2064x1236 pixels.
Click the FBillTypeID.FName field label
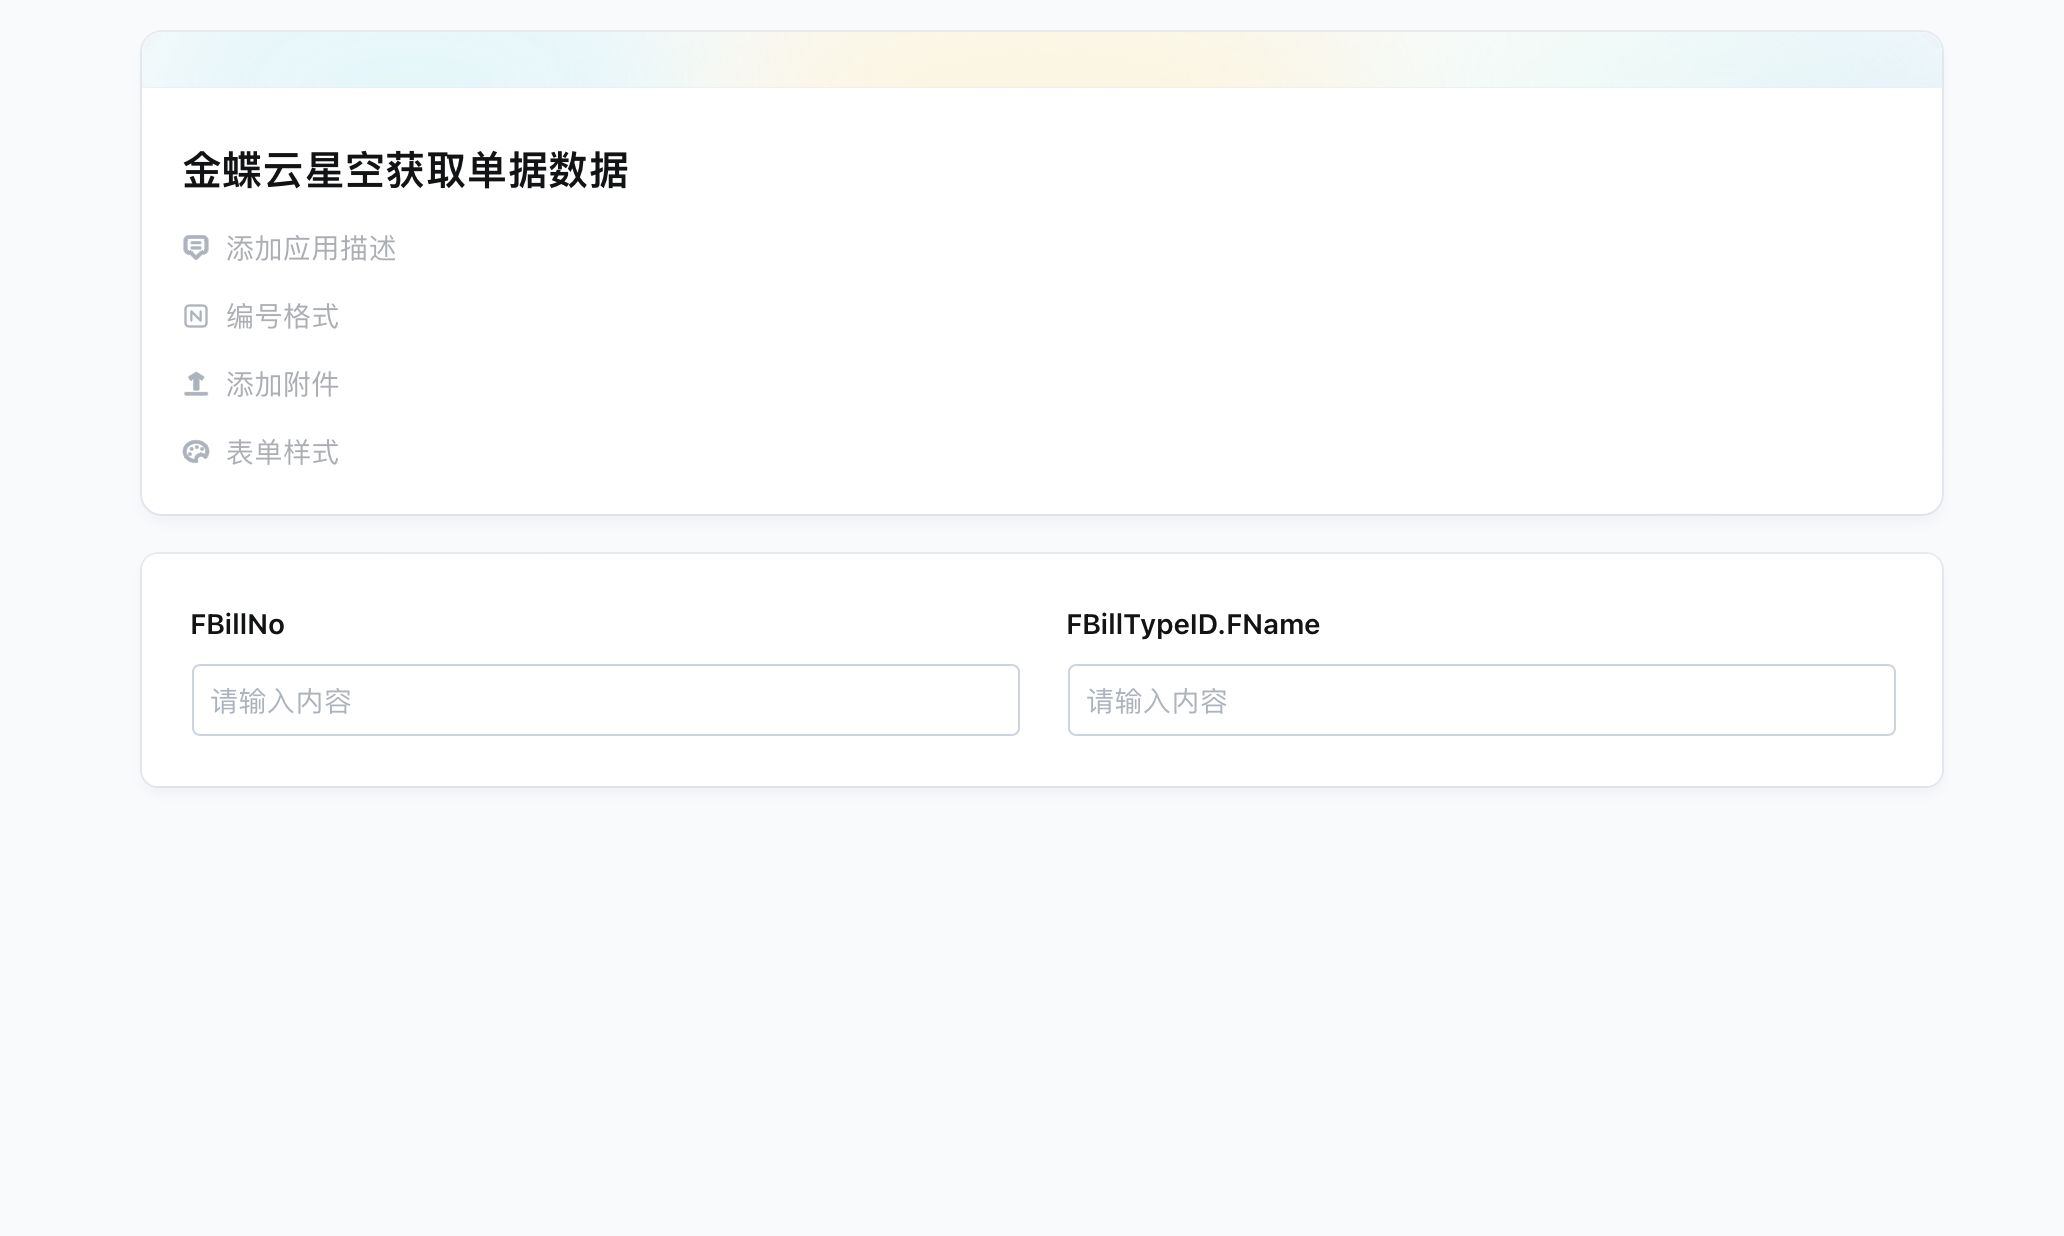tap(1193, 624)
